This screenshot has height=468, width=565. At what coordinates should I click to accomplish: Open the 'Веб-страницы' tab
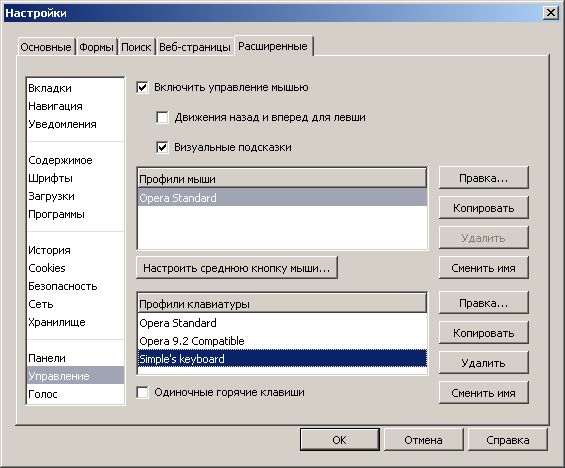(195, 47)
